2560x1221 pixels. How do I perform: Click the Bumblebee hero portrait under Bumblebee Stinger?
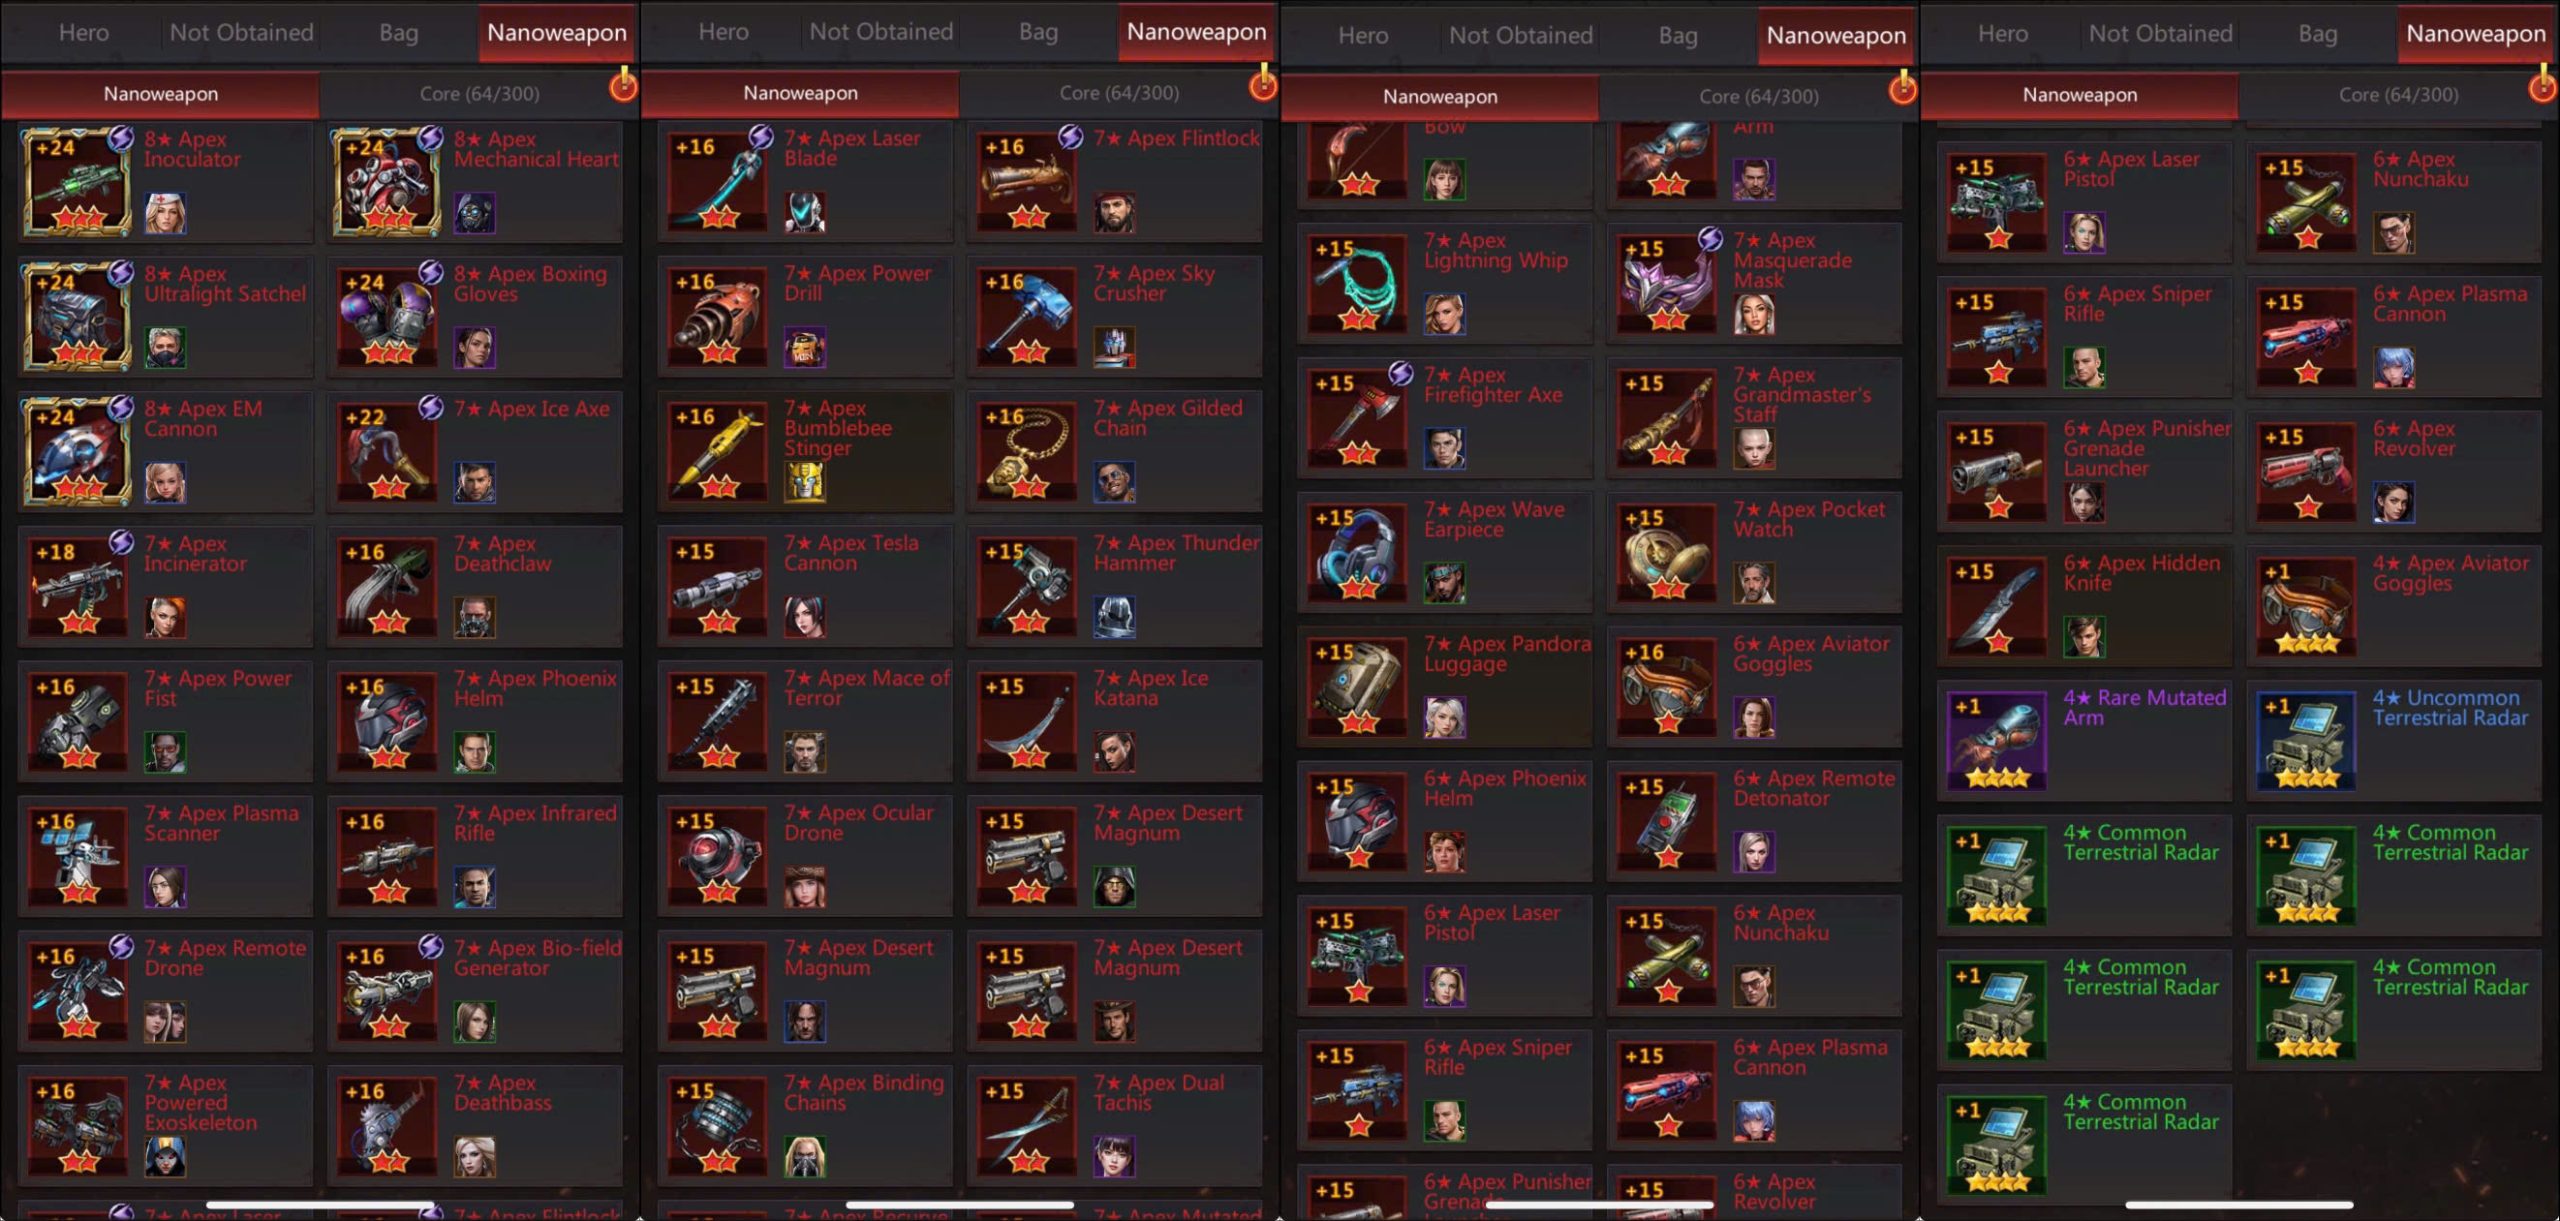point(805,483)
